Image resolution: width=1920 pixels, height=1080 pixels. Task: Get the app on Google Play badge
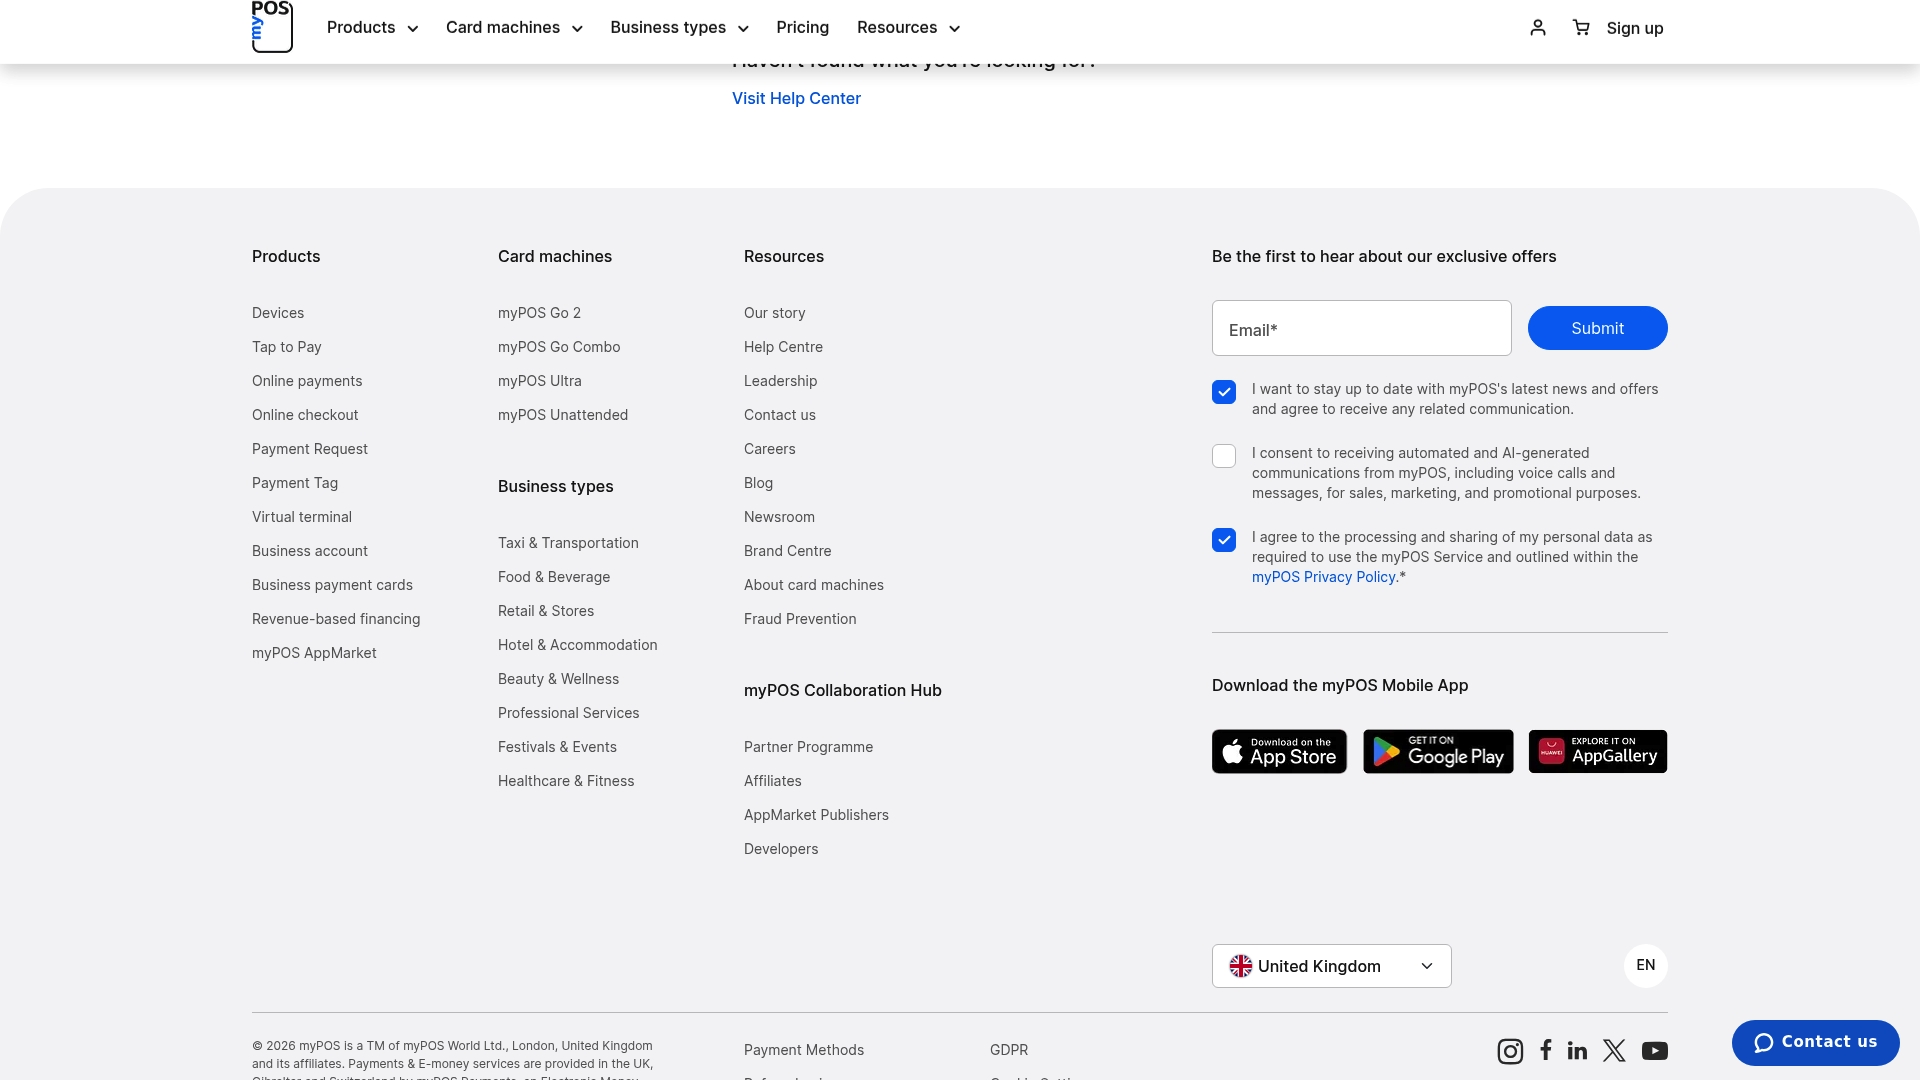pos(1438,751)
